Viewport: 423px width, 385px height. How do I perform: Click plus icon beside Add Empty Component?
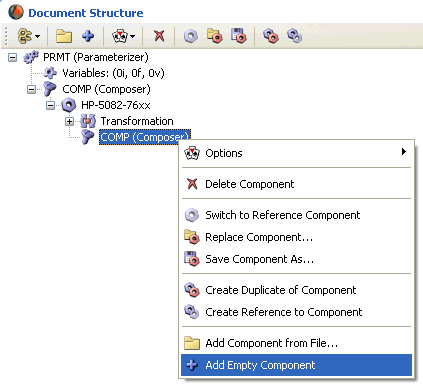click(x=192, y=365)
